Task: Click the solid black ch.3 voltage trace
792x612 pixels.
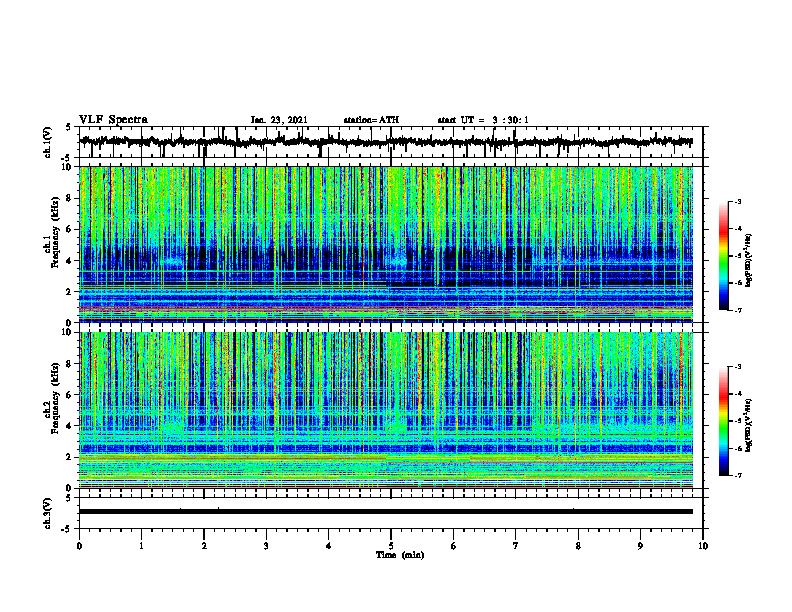Action: click(x=386, y=512)
